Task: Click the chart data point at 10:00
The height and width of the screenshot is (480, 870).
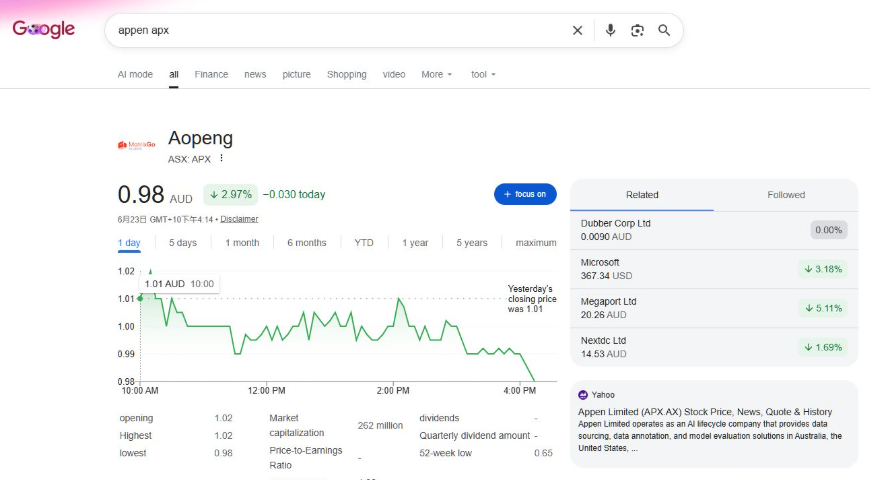Action: click(x=140, y=299)
